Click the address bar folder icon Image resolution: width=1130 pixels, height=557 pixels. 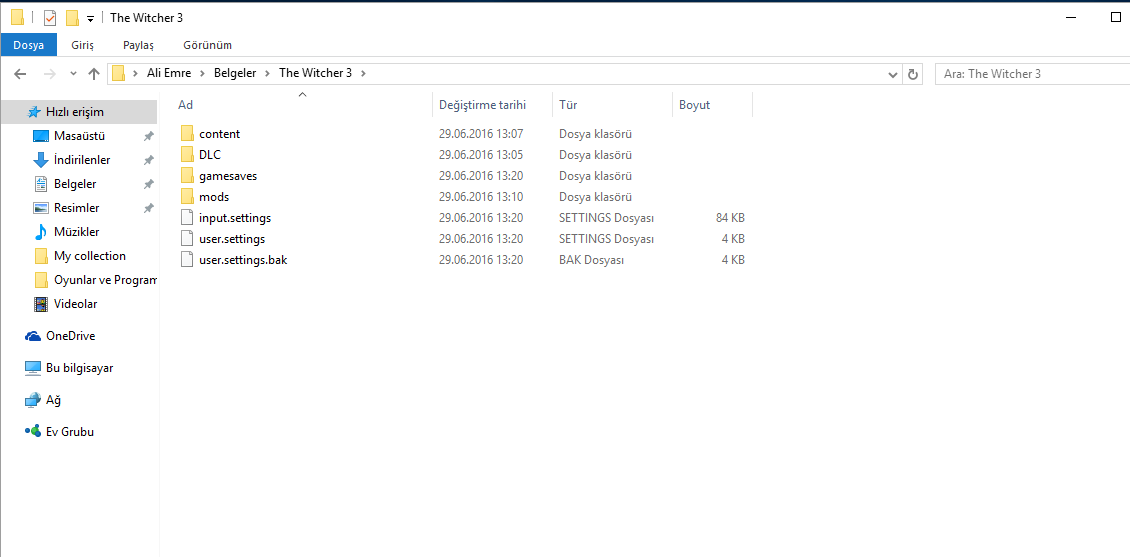pos(119,73)
